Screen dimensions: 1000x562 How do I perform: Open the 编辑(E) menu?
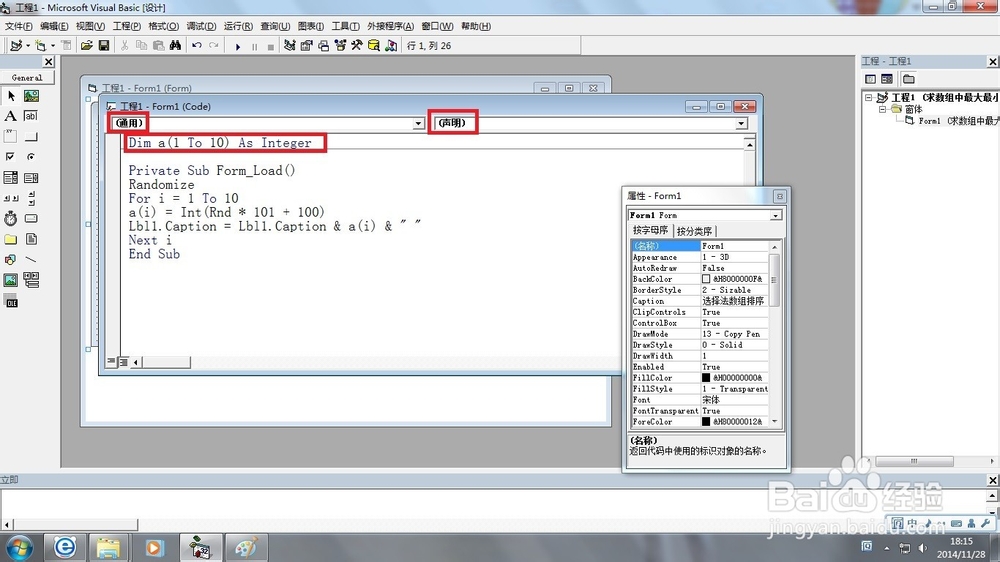[x=54, y=26]
